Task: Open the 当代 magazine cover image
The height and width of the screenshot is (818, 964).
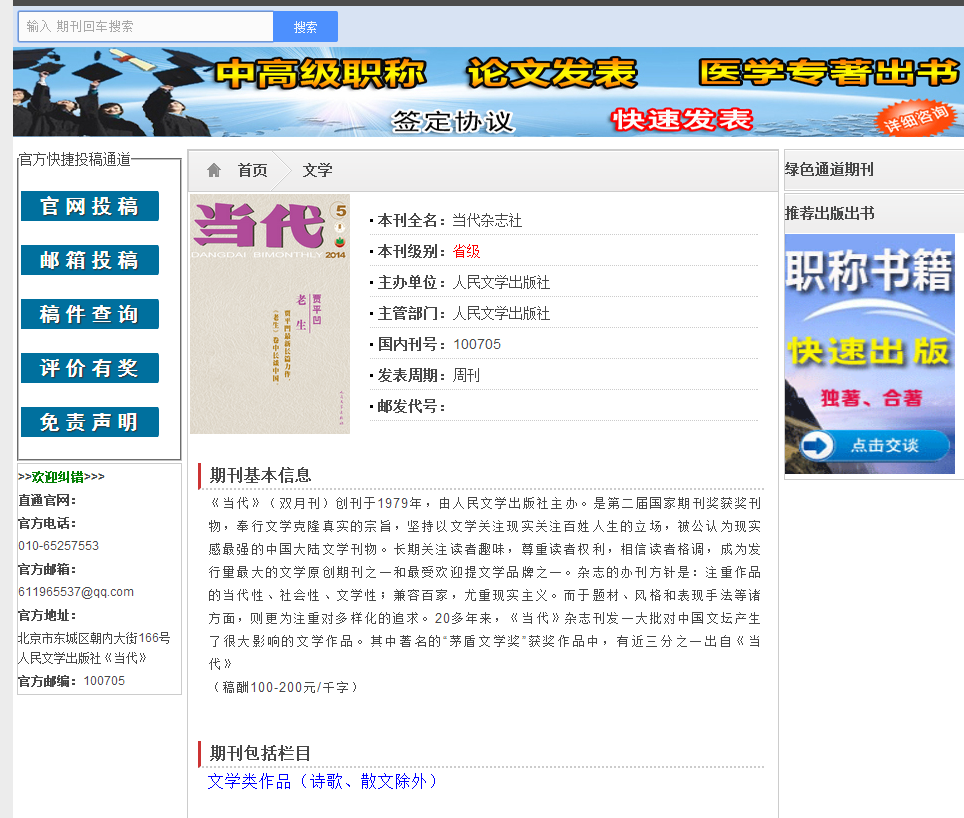Action: pyautogui.click(x=270, y=313)
